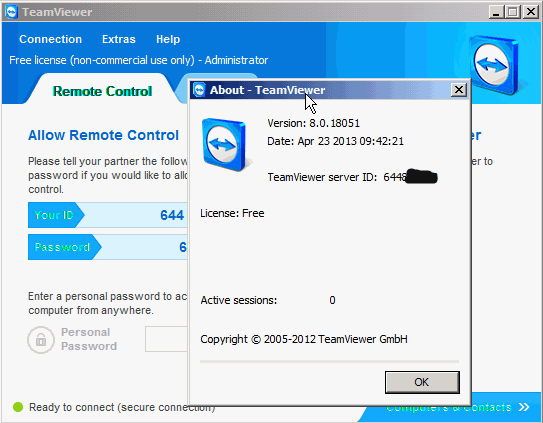Viewport: 543px width, 423px height.
Task: Click the large TeamViewer logo in header
Action: [x=495, y=65]
